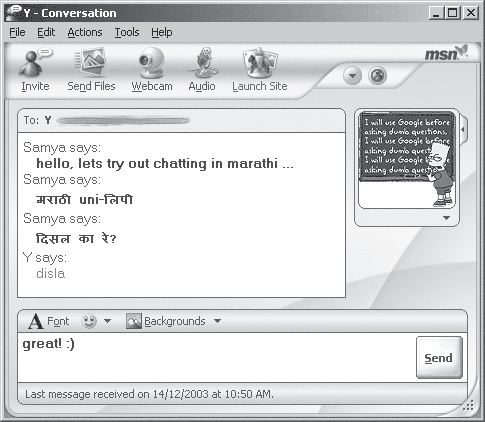Expand the Backgrounds dropdown arrow
This screenshot has width=485, height=422.
pyautogui.click(x=217, y=321)
